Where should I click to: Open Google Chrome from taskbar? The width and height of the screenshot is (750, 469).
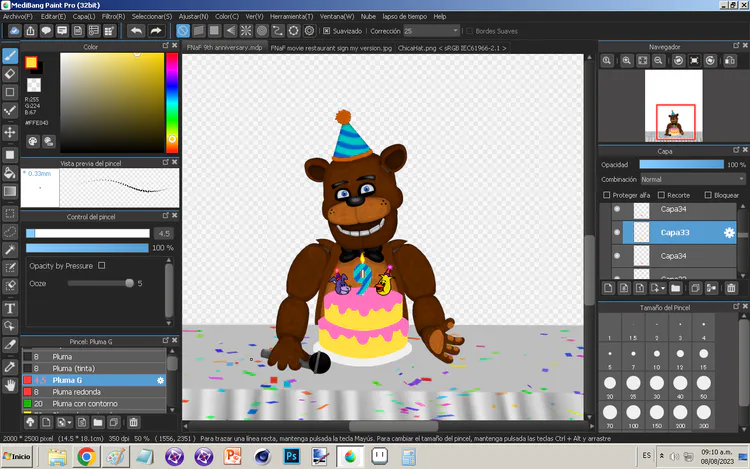pos(86,457)
